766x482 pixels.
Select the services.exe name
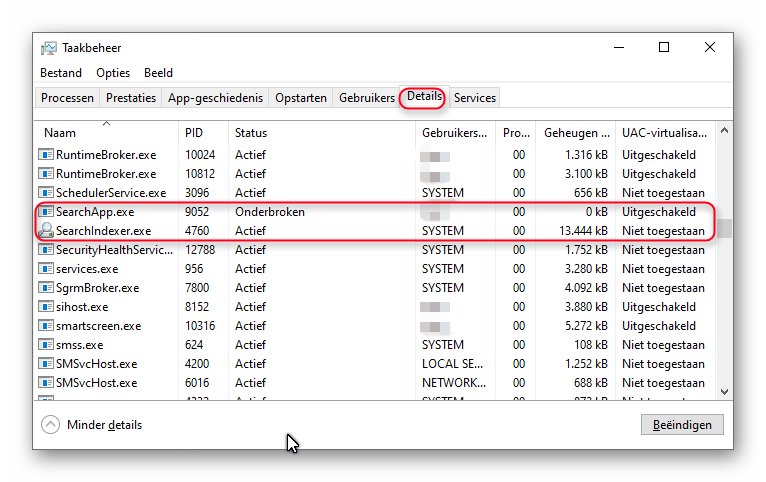pyautogui.click(x=87, y=269)
